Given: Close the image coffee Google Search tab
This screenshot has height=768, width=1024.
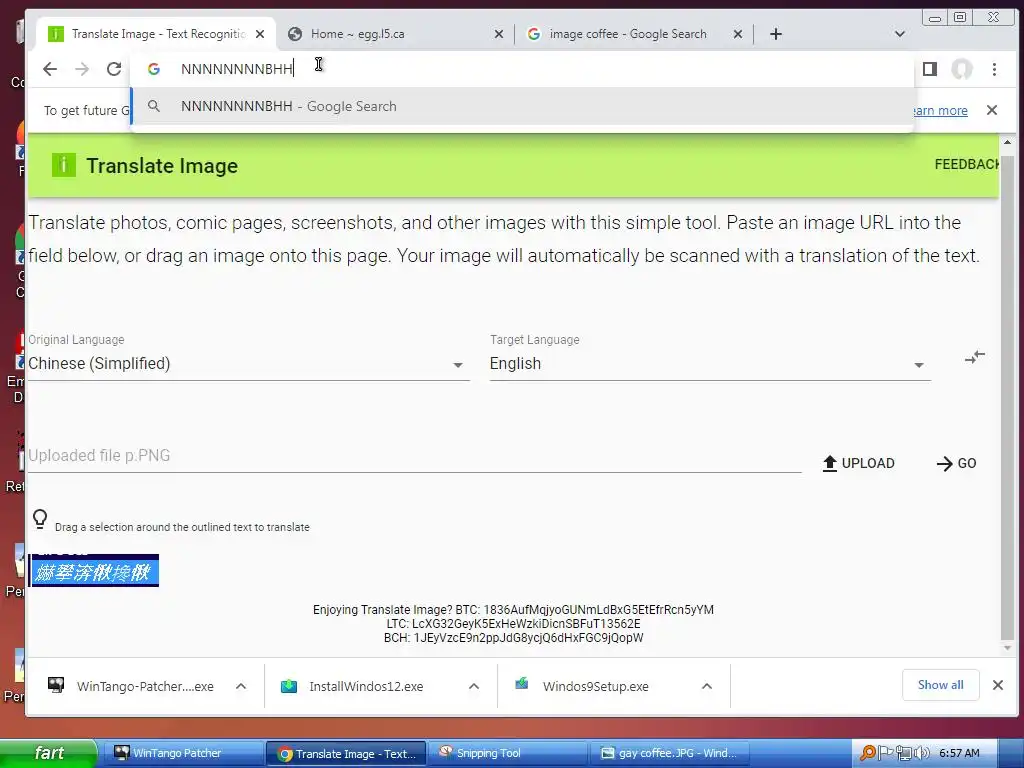Looking at the screenshot, I should point(738,34).
